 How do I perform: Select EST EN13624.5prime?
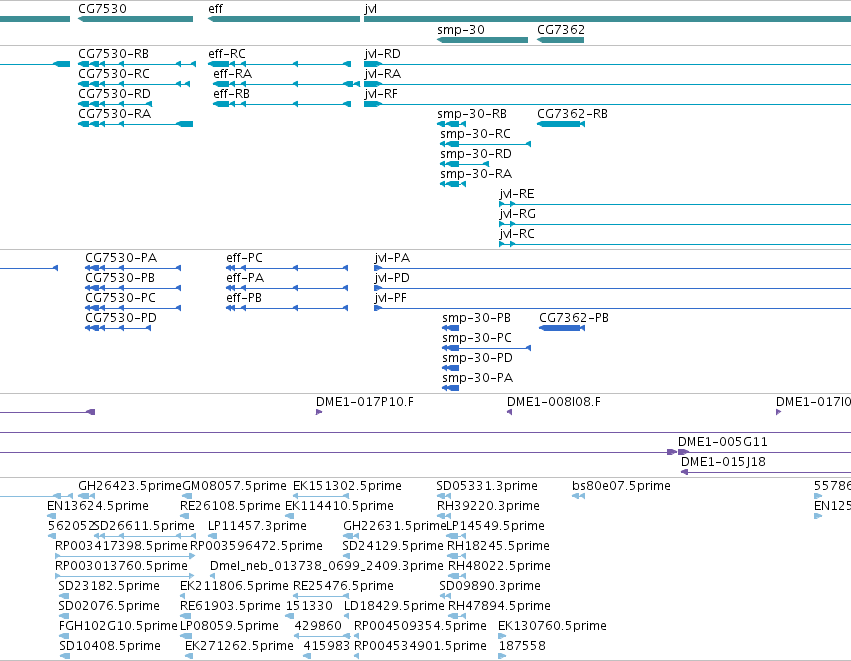coord(52,516)
